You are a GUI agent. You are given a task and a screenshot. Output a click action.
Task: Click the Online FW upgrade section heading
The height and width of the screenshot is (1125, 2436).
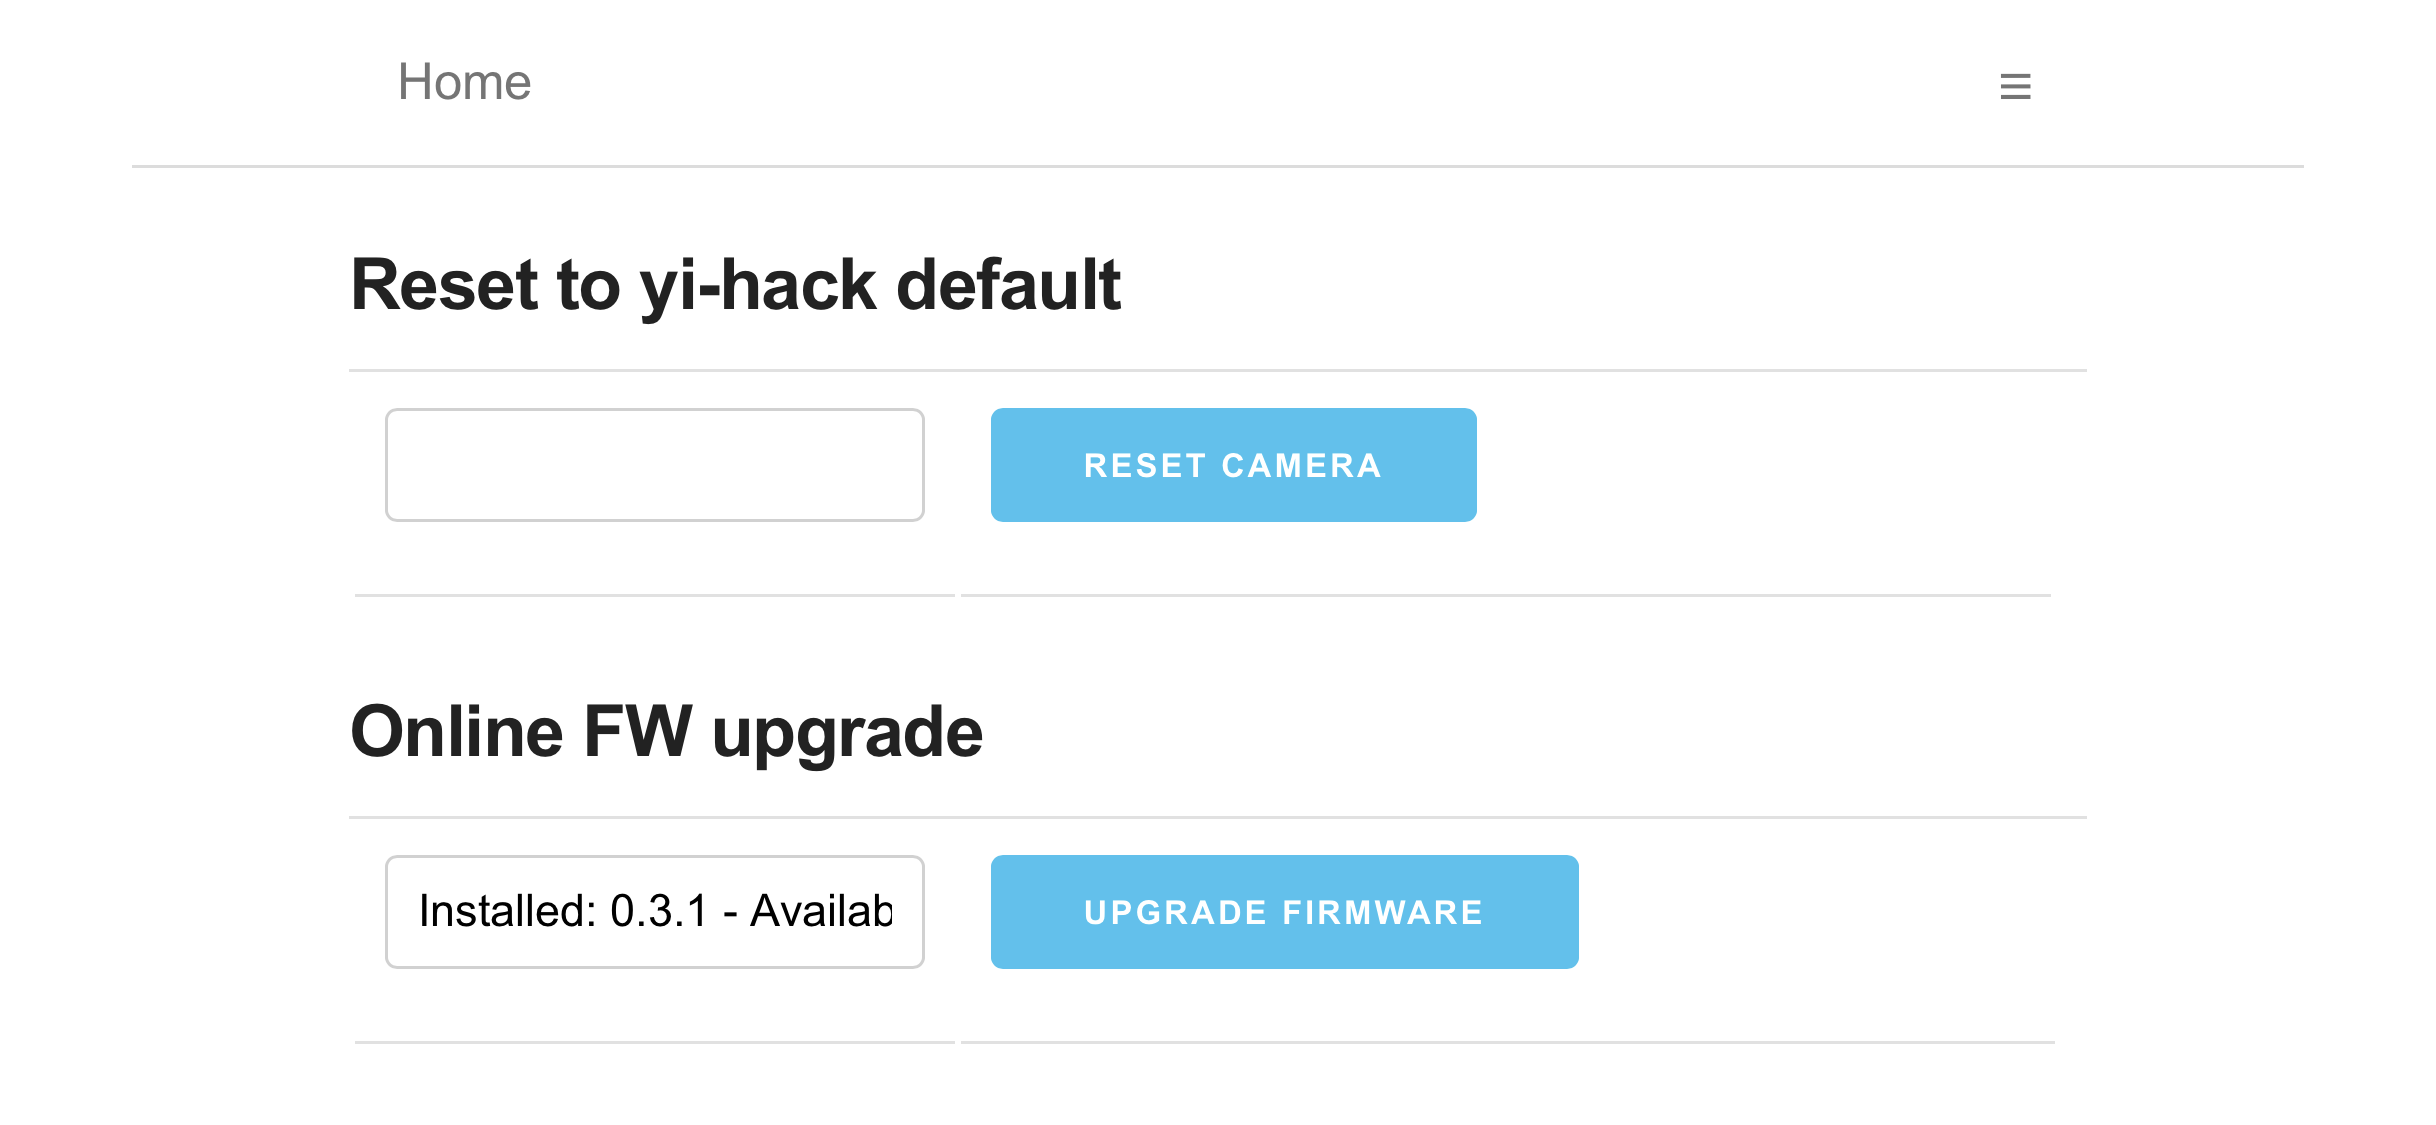pos(666,731)
